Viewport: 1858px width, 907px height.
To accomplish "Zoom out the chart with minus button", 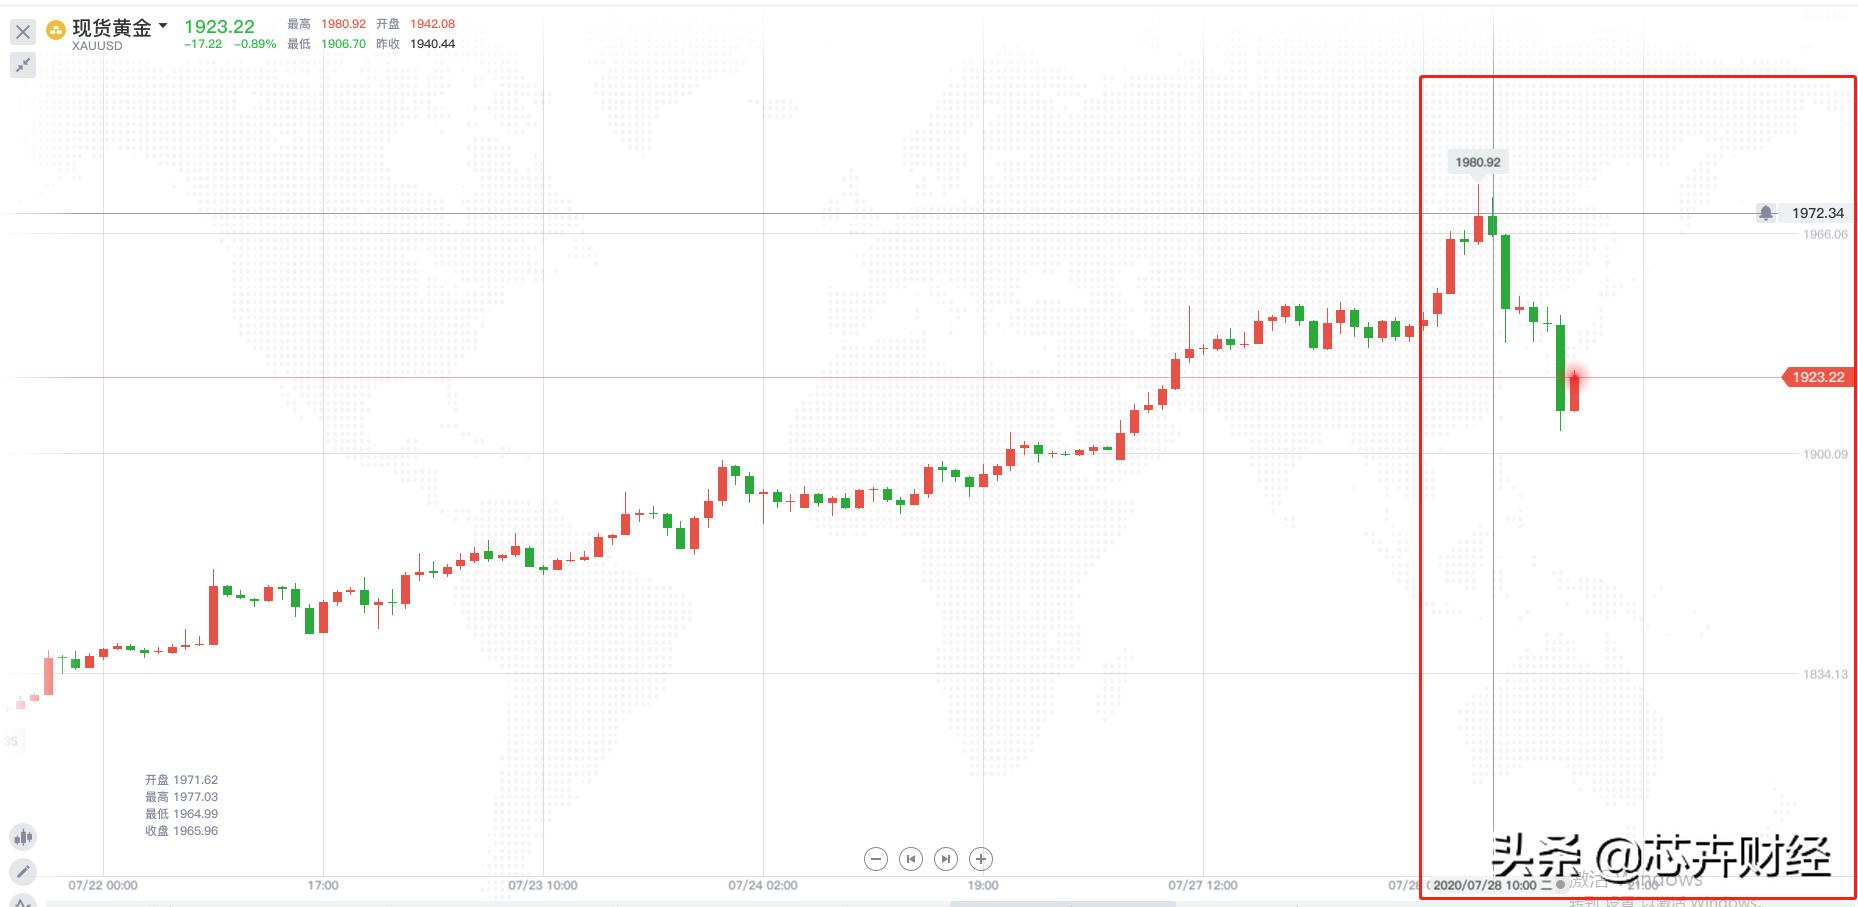I will coord(876,859).
